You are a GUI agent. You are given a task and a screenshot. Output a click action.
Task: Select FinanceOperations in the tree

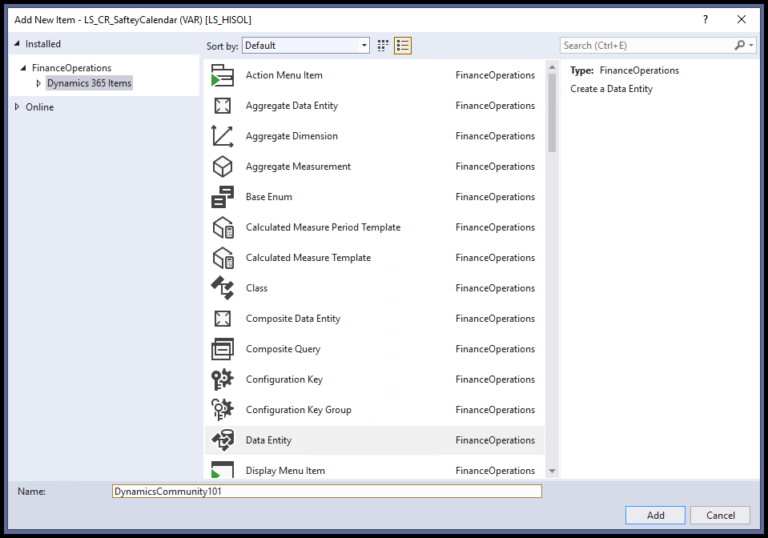tap(71, 67)
